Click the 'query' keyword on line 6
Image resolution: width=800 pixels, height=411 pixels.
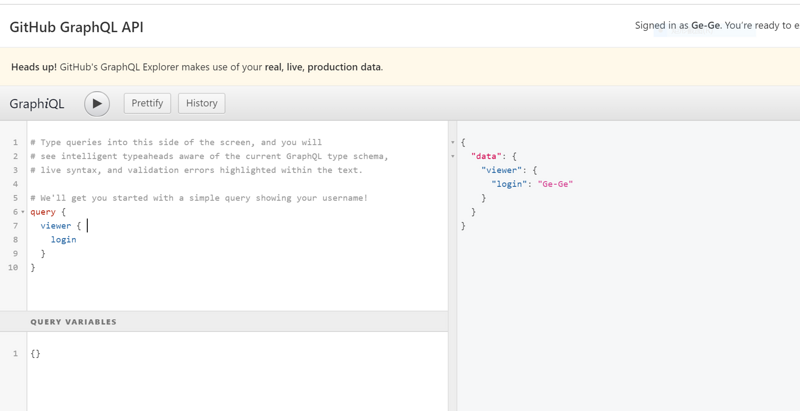tap(42, 212)
